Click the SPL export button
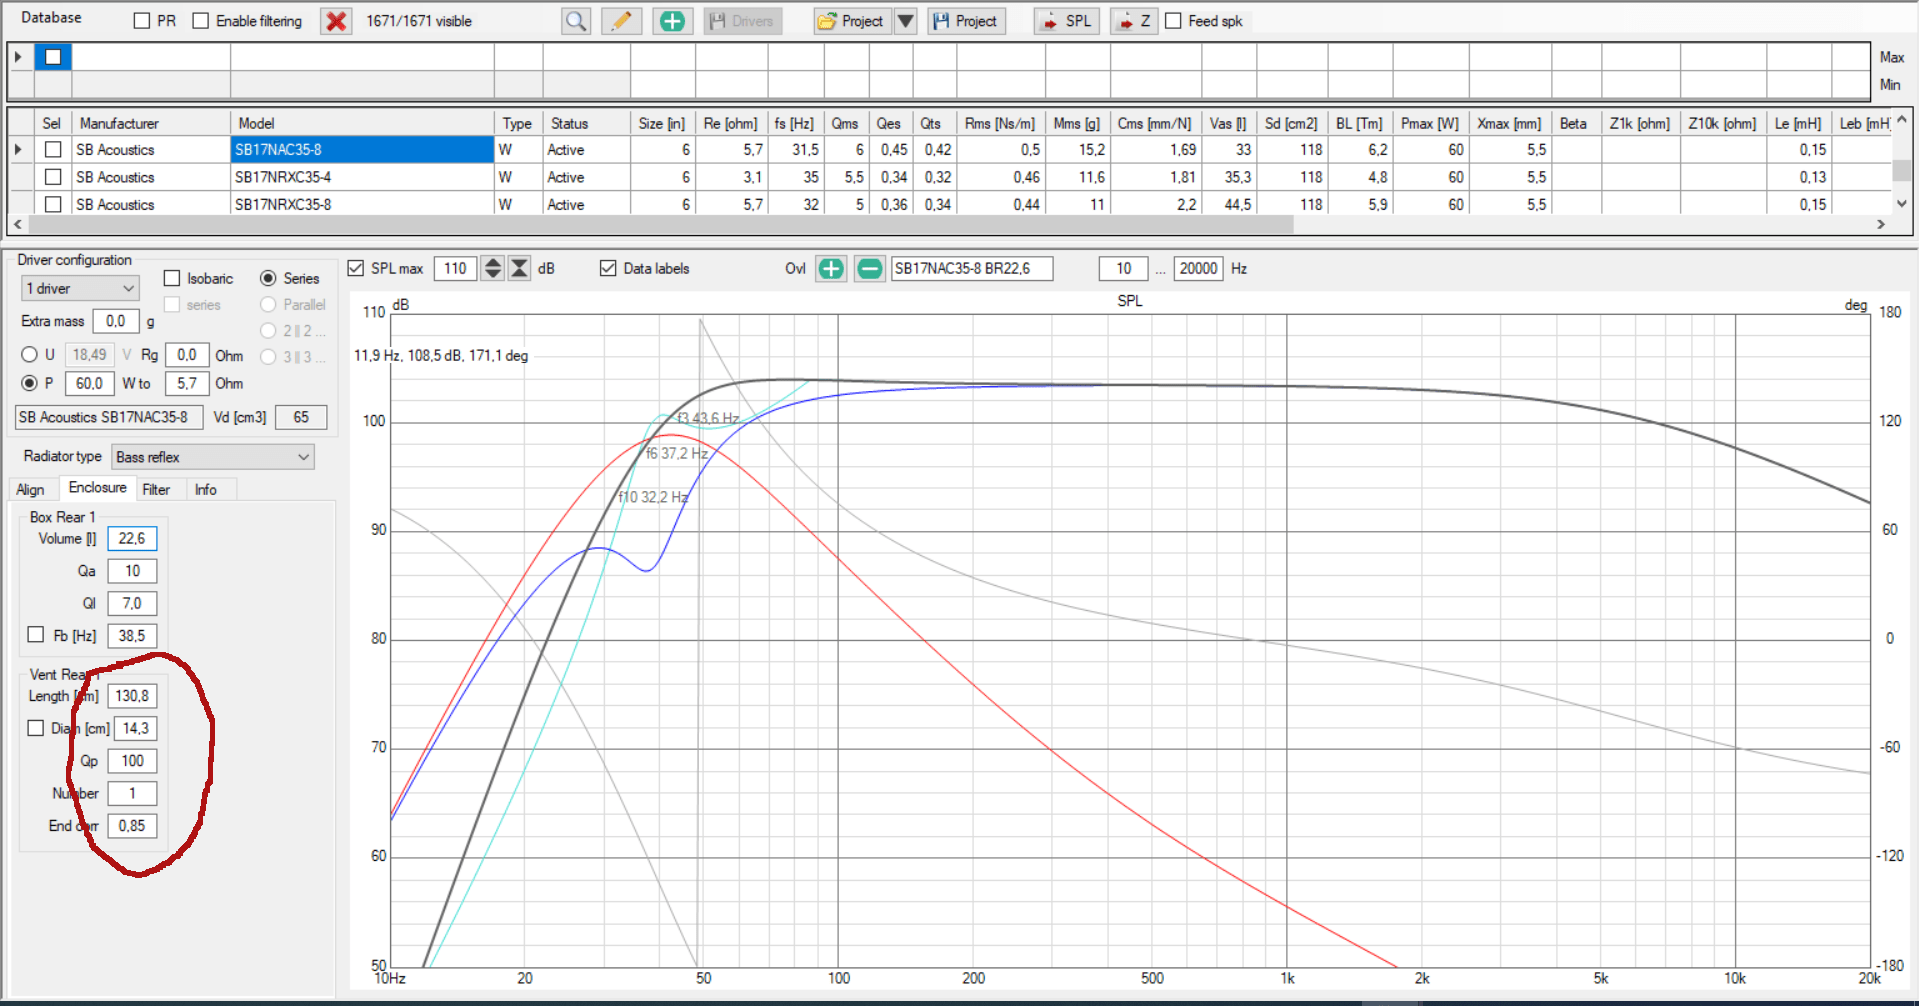This screenshot has height=1006, width=1919. pos(1067,21)
